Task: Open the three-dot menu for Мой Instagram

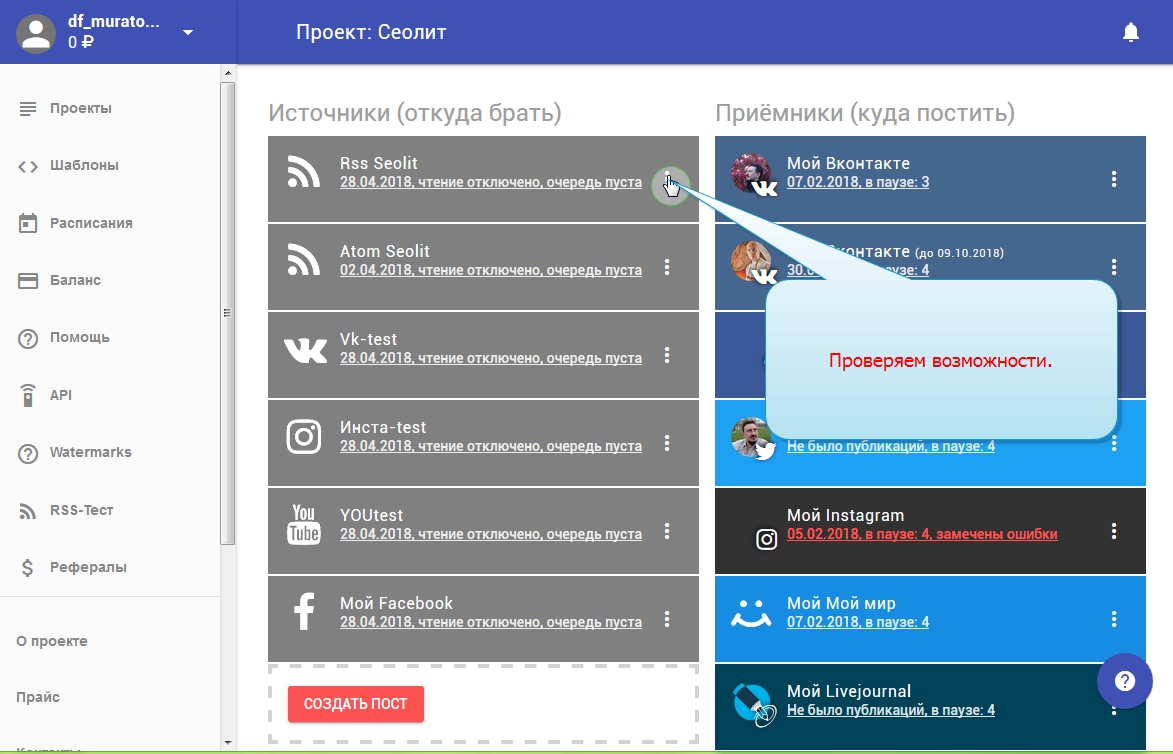Action: [1114, 531]
